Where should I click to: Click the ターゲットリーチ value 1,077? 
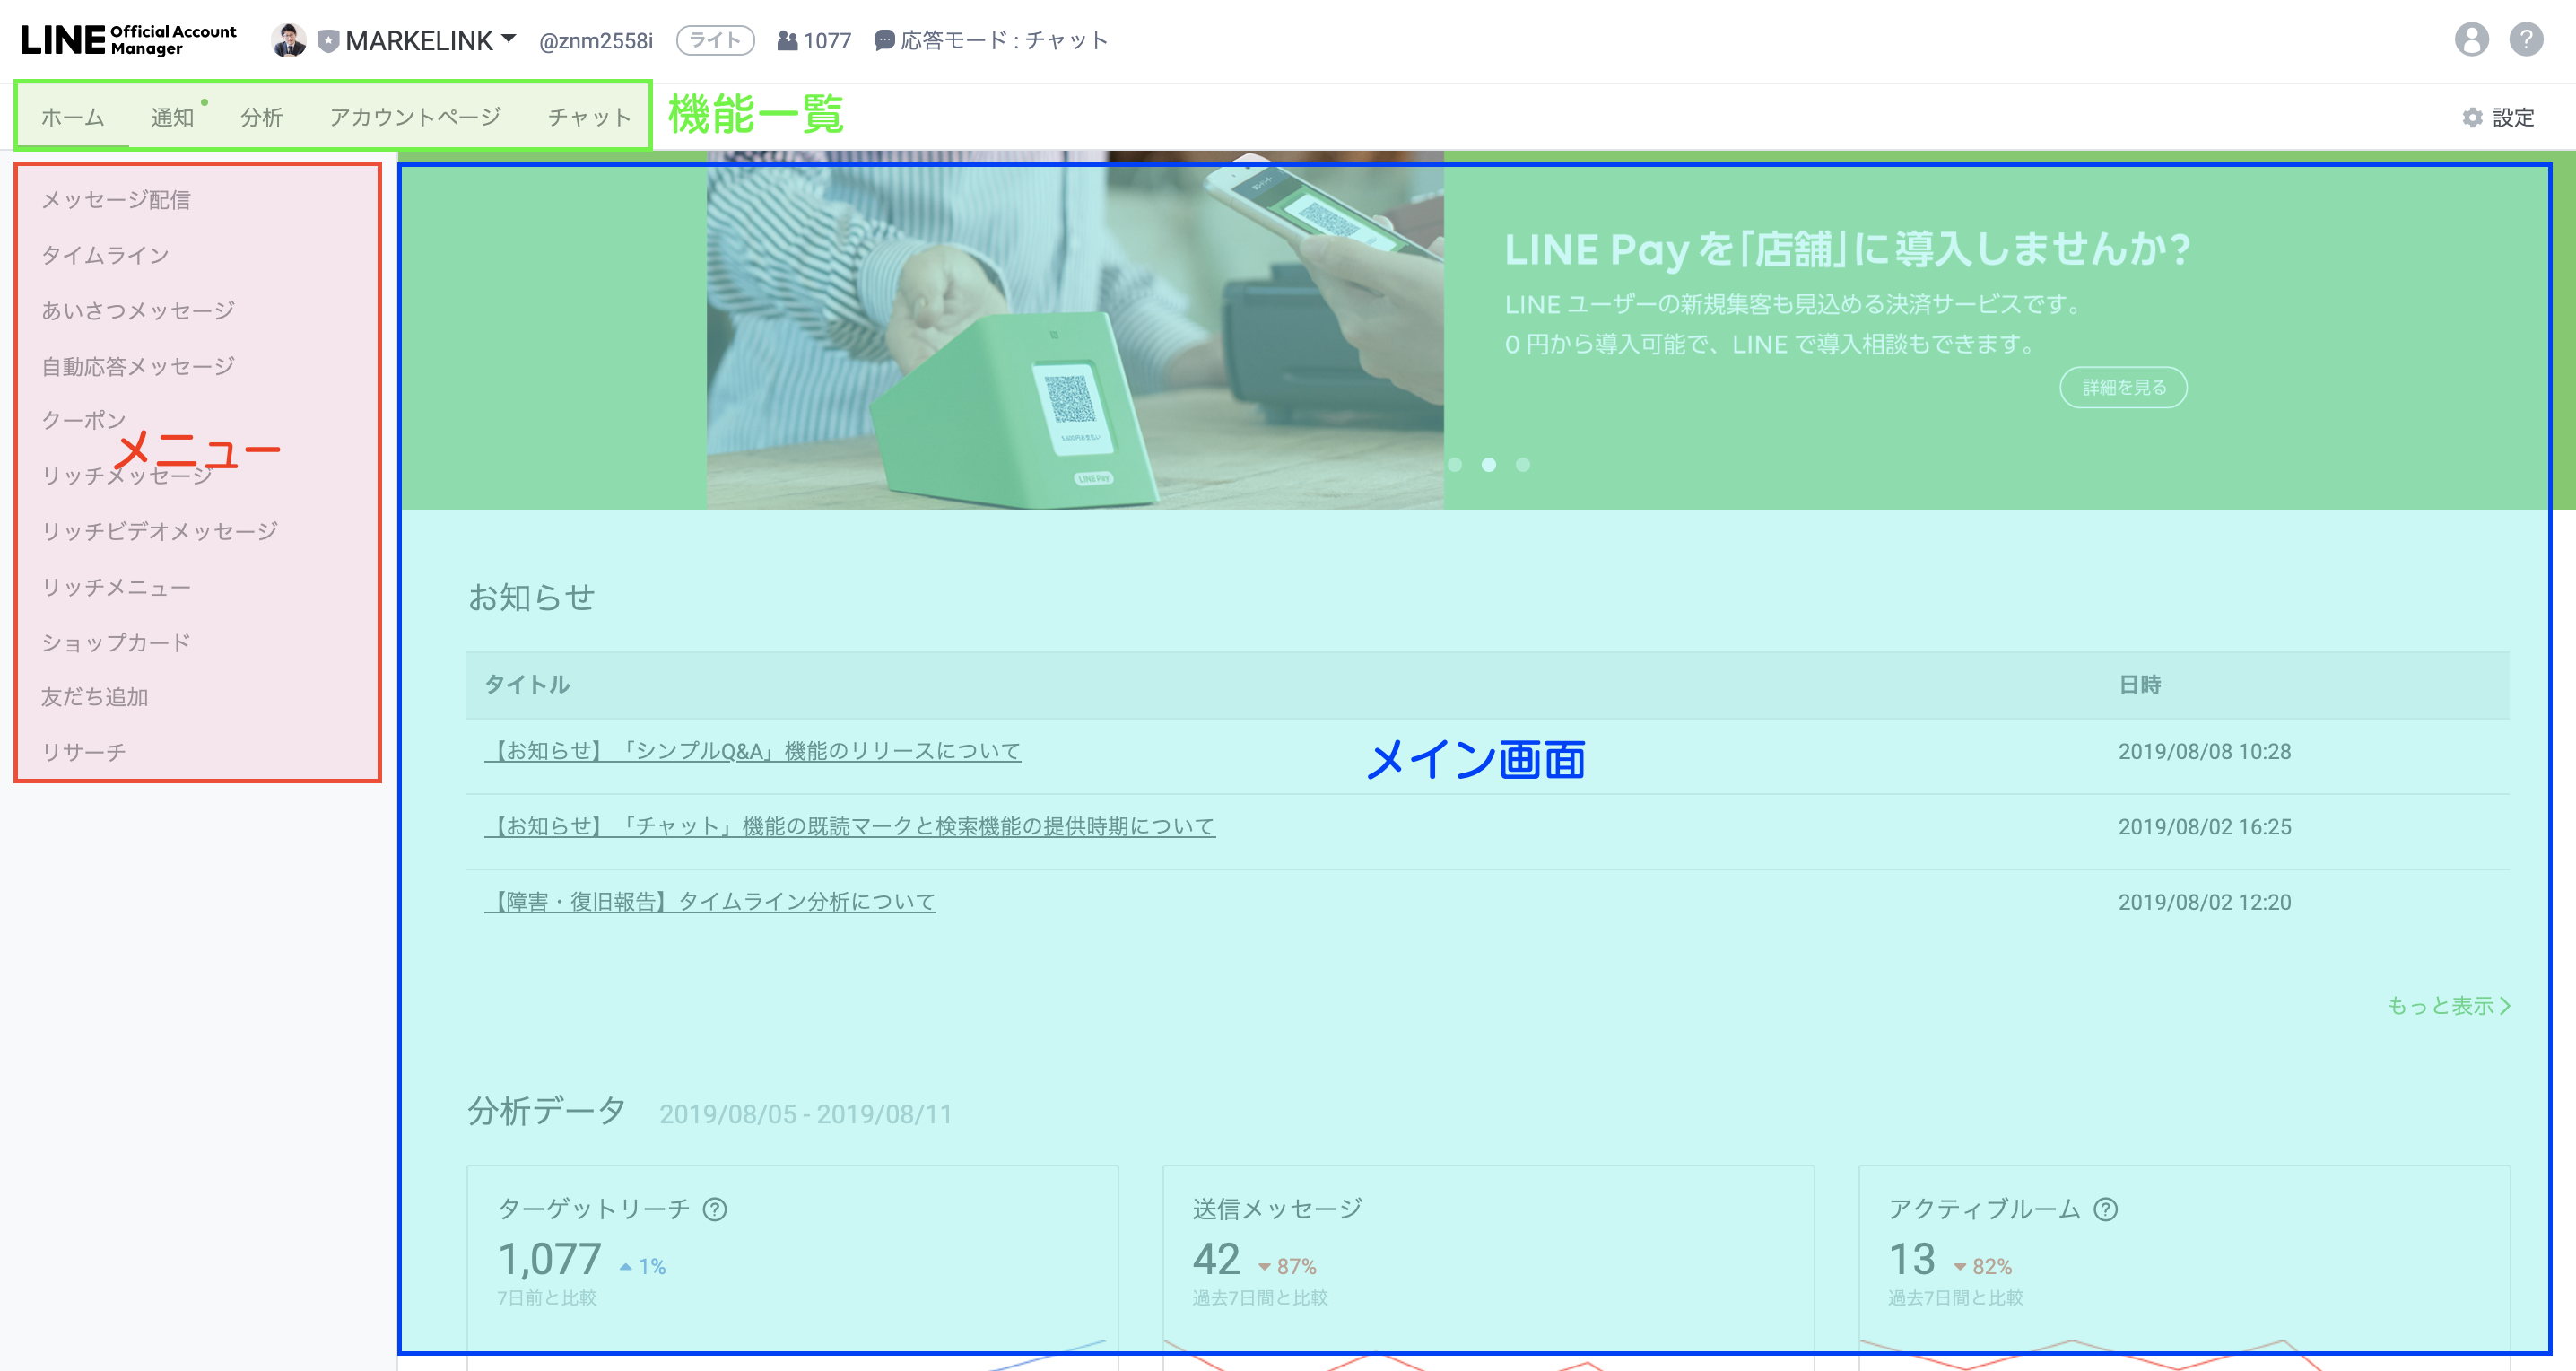(550, 1259)
